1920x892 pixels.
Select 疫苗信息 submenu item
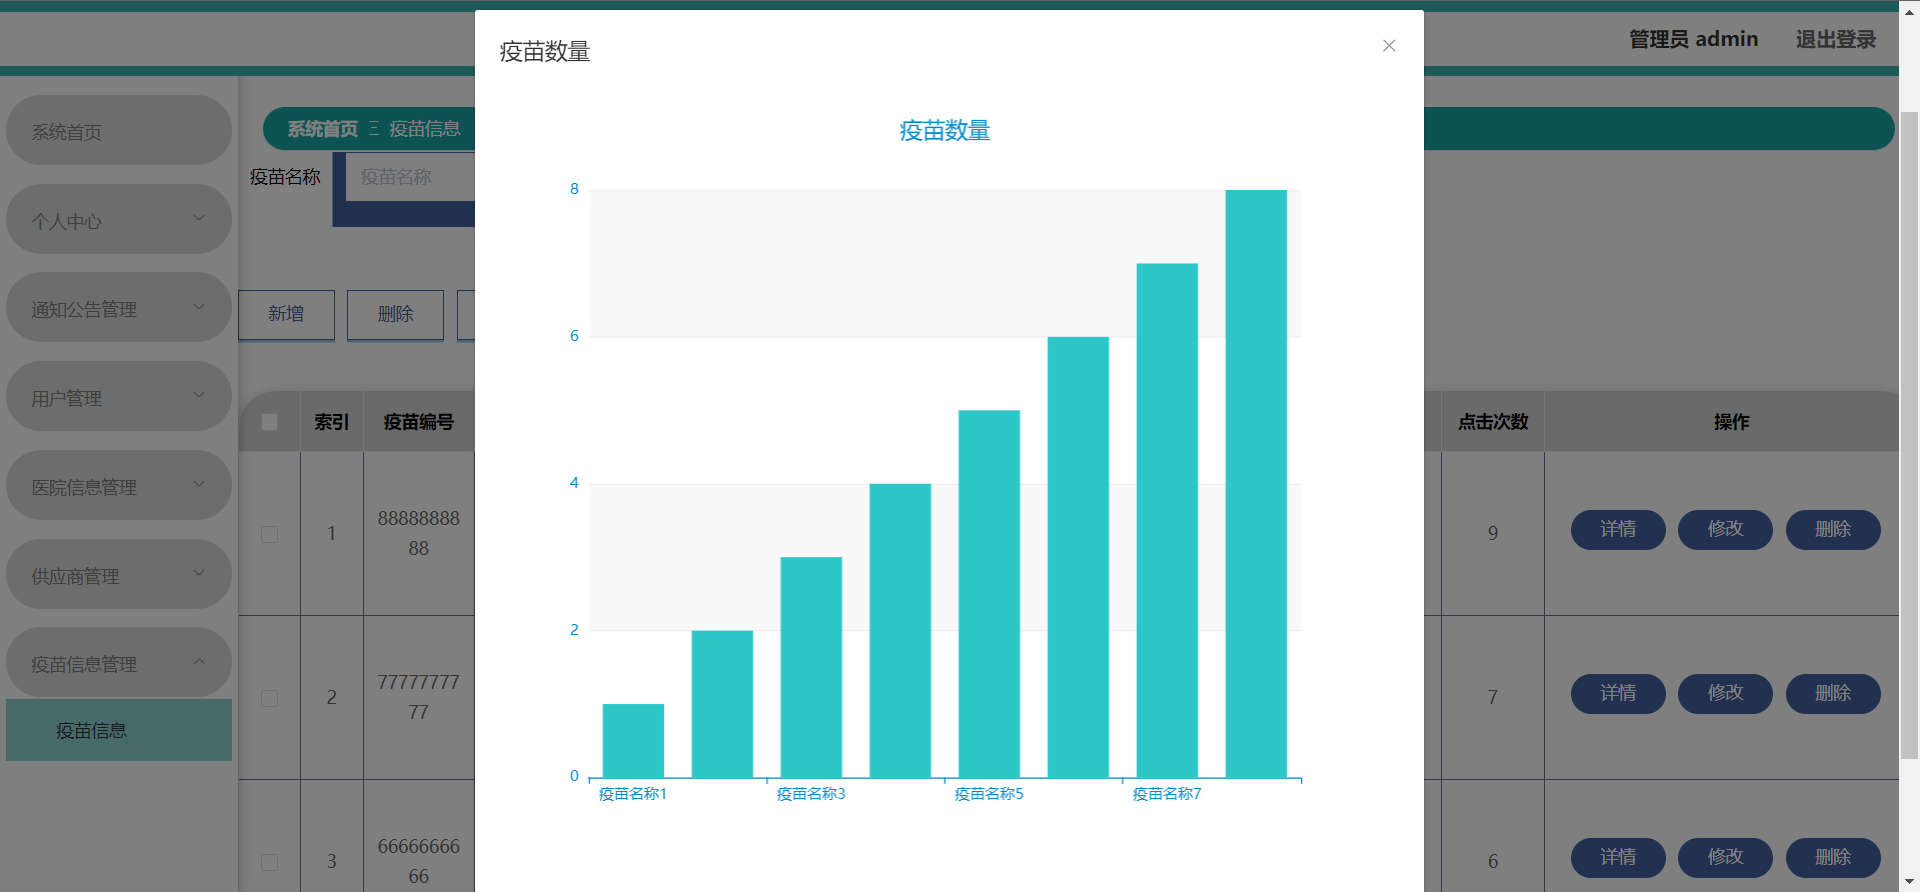pos(119,730)
